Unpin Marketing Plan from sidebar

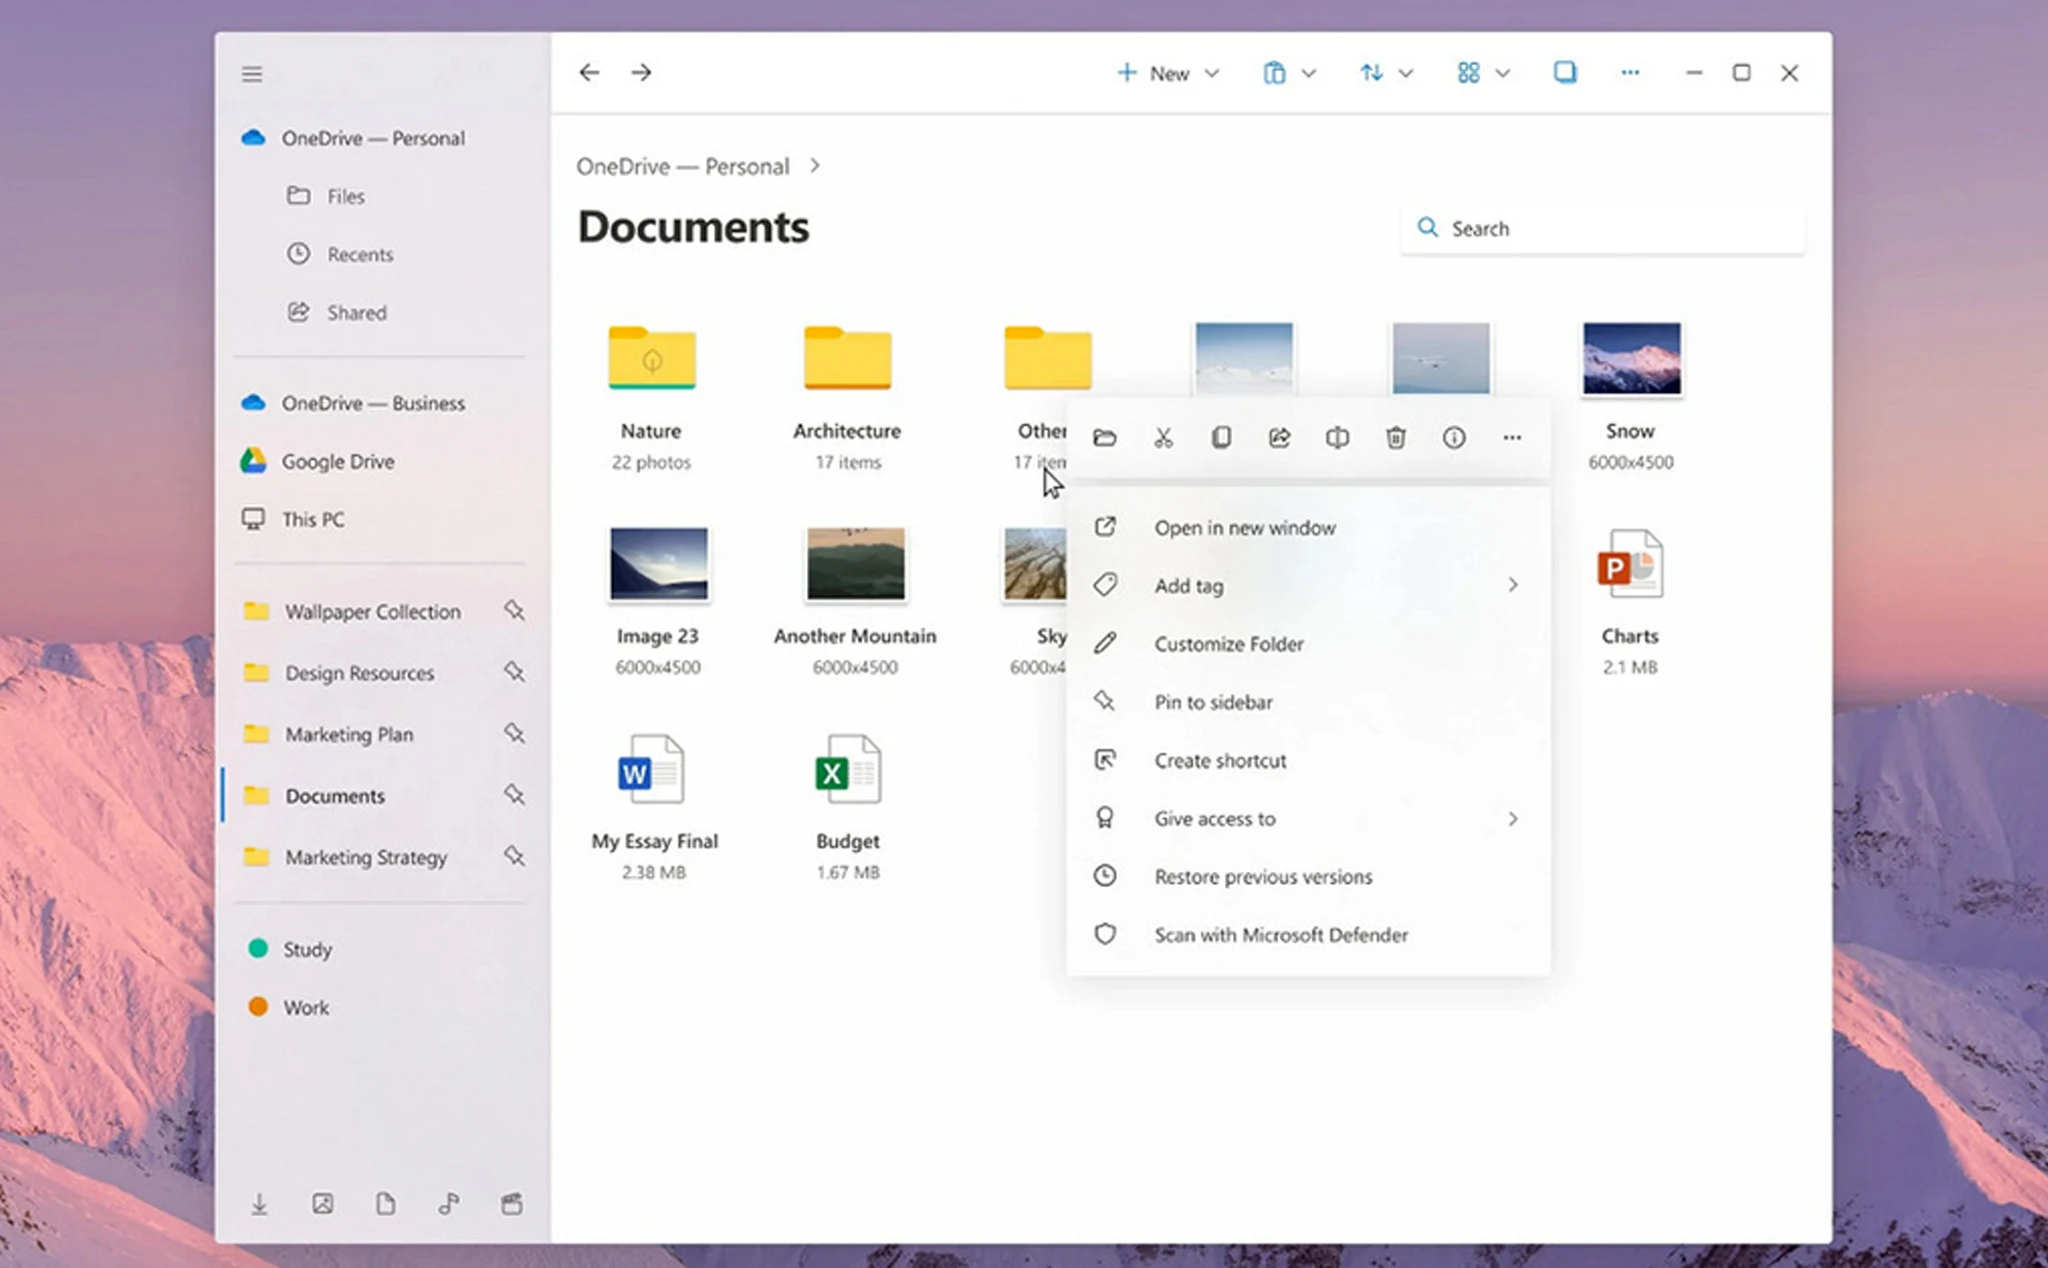tap(514, 733)
